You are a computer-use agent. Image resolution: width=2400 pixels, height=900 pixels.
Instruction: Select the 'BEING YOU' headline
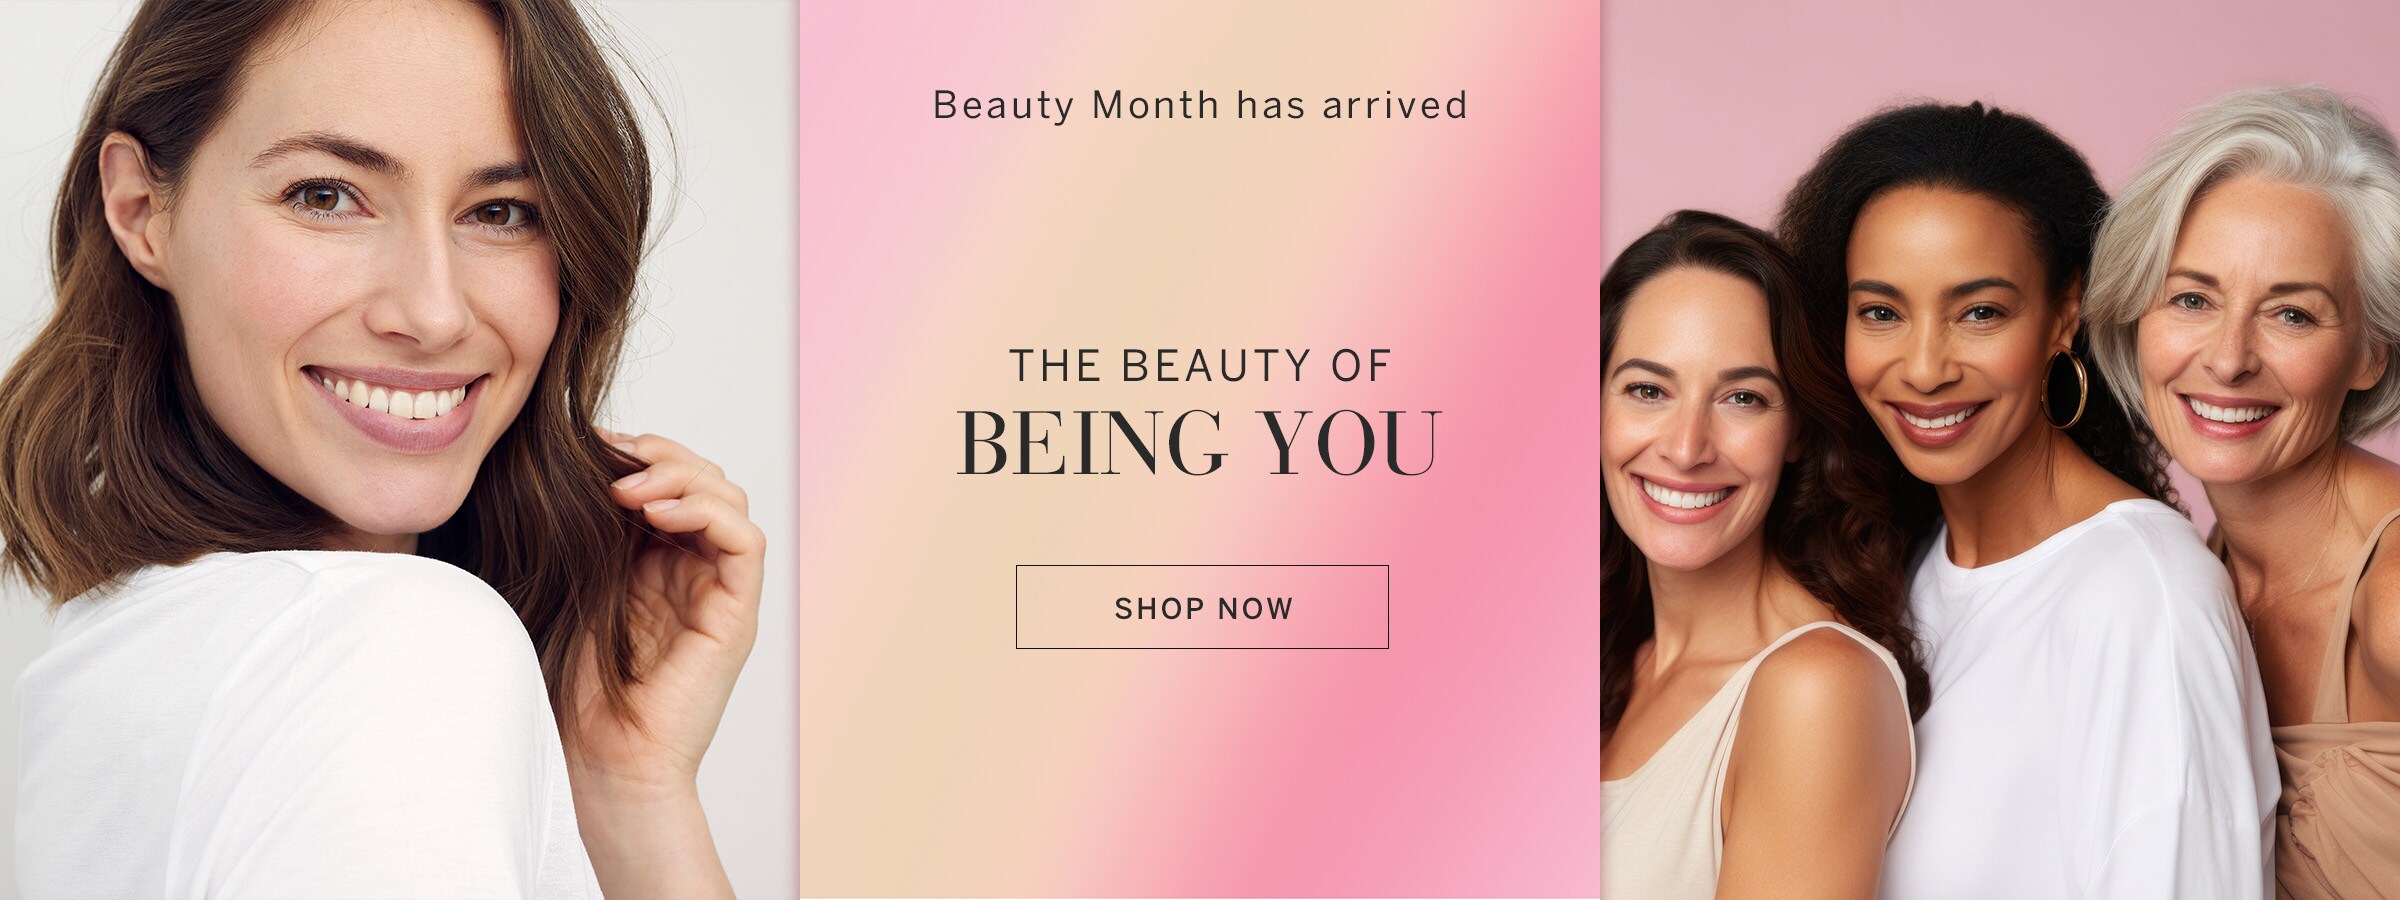point(1200,443)
